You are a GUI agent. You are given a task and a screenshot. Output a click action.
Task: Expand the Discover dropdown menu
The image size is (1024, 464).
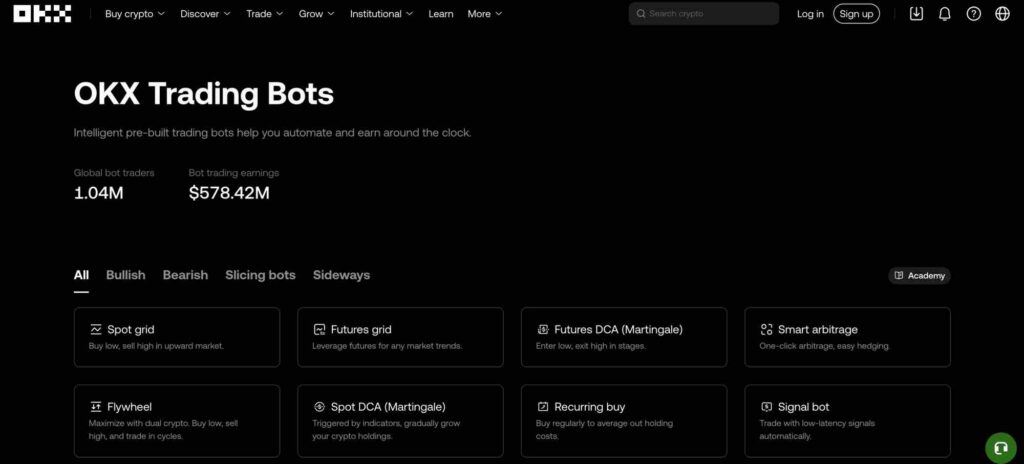click(x=205, y=14)
